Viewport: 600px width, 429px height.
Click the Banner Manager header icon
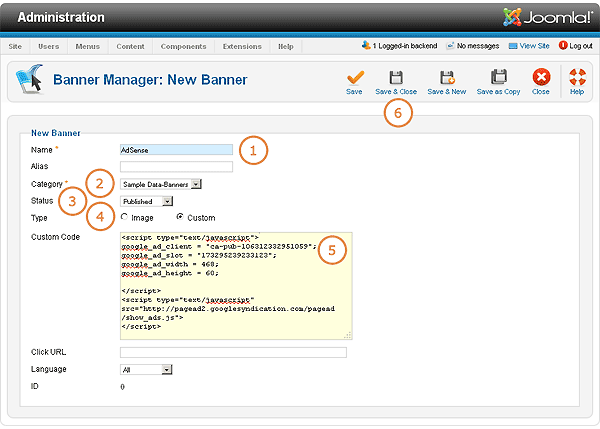[x=29, y=79]
